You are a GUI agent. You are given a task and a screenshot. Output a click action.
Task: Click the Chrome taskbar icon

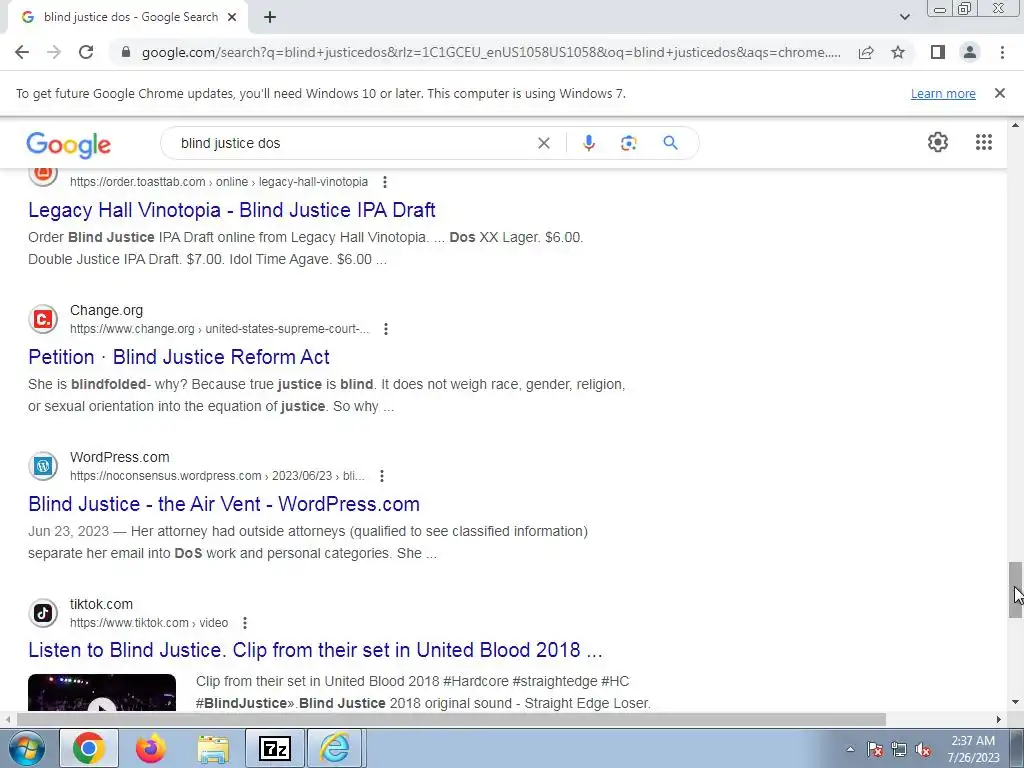89,748
